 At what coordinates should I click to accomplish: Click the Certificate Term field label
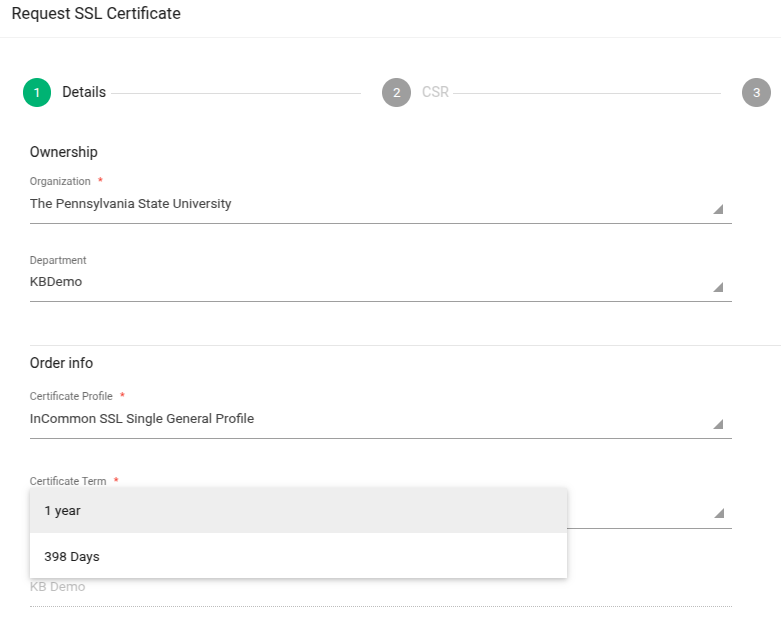pyautogui.click(x=68, y=481)
